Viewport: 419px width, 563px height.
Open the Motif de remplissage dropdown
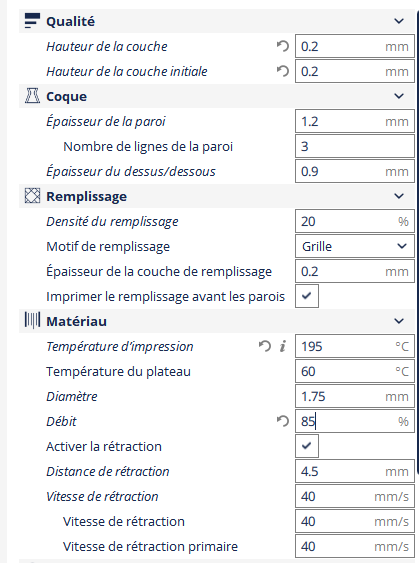click(355, 246)
